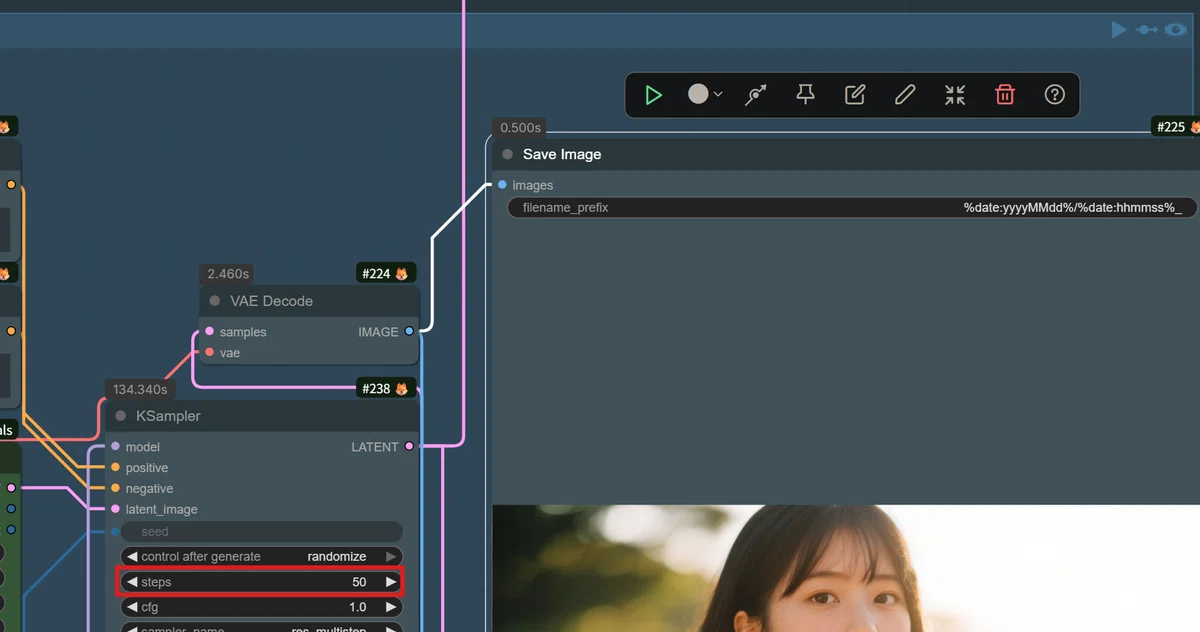Click the greyed seed widget in KSampler
The width and height of the screenshot is (1200, 632).
[x=262, y=532]
